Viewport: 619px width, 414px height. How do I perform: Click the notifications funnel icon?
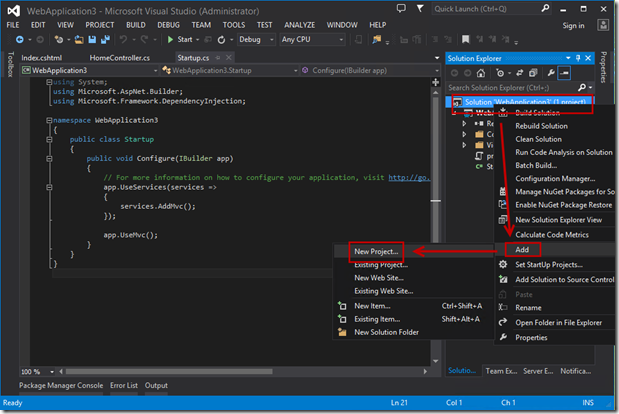tap(420, 8)
